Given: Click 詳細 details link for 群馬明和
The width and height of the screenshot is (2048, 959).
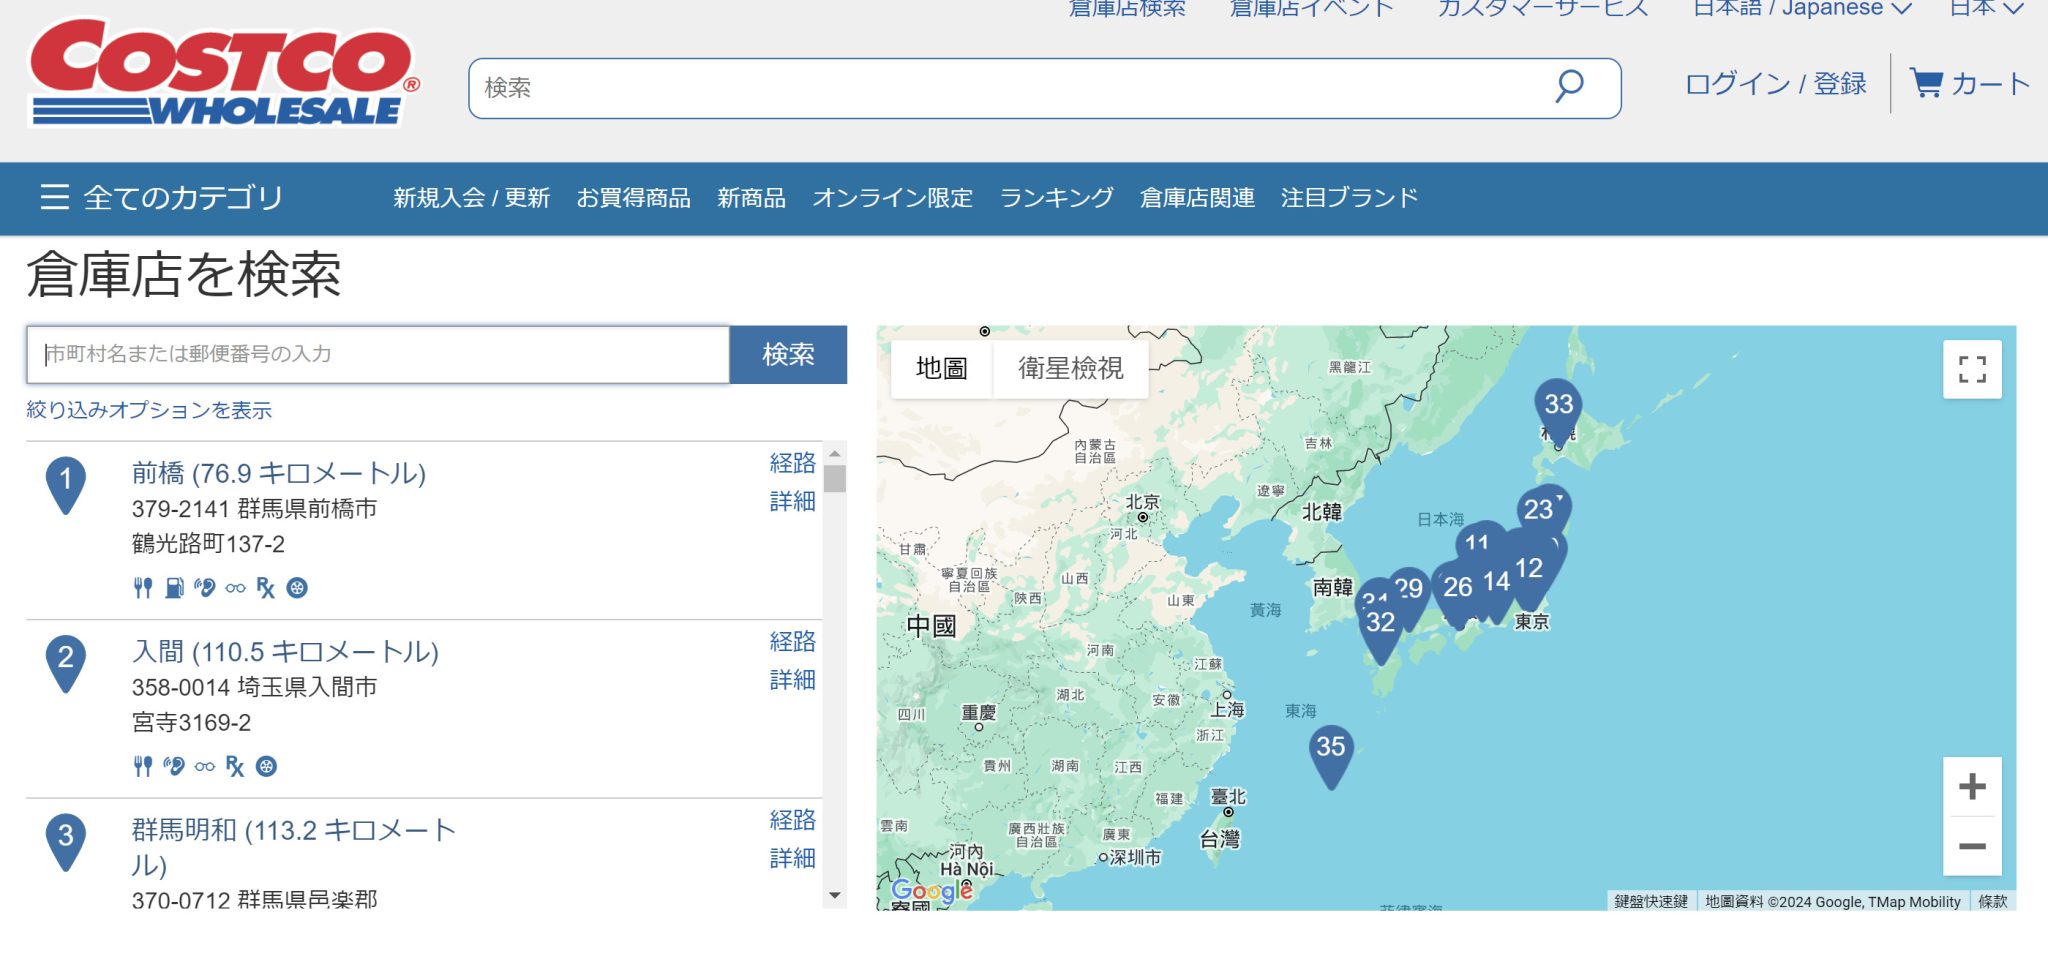Looking at the screenshot, I should 792,858.
